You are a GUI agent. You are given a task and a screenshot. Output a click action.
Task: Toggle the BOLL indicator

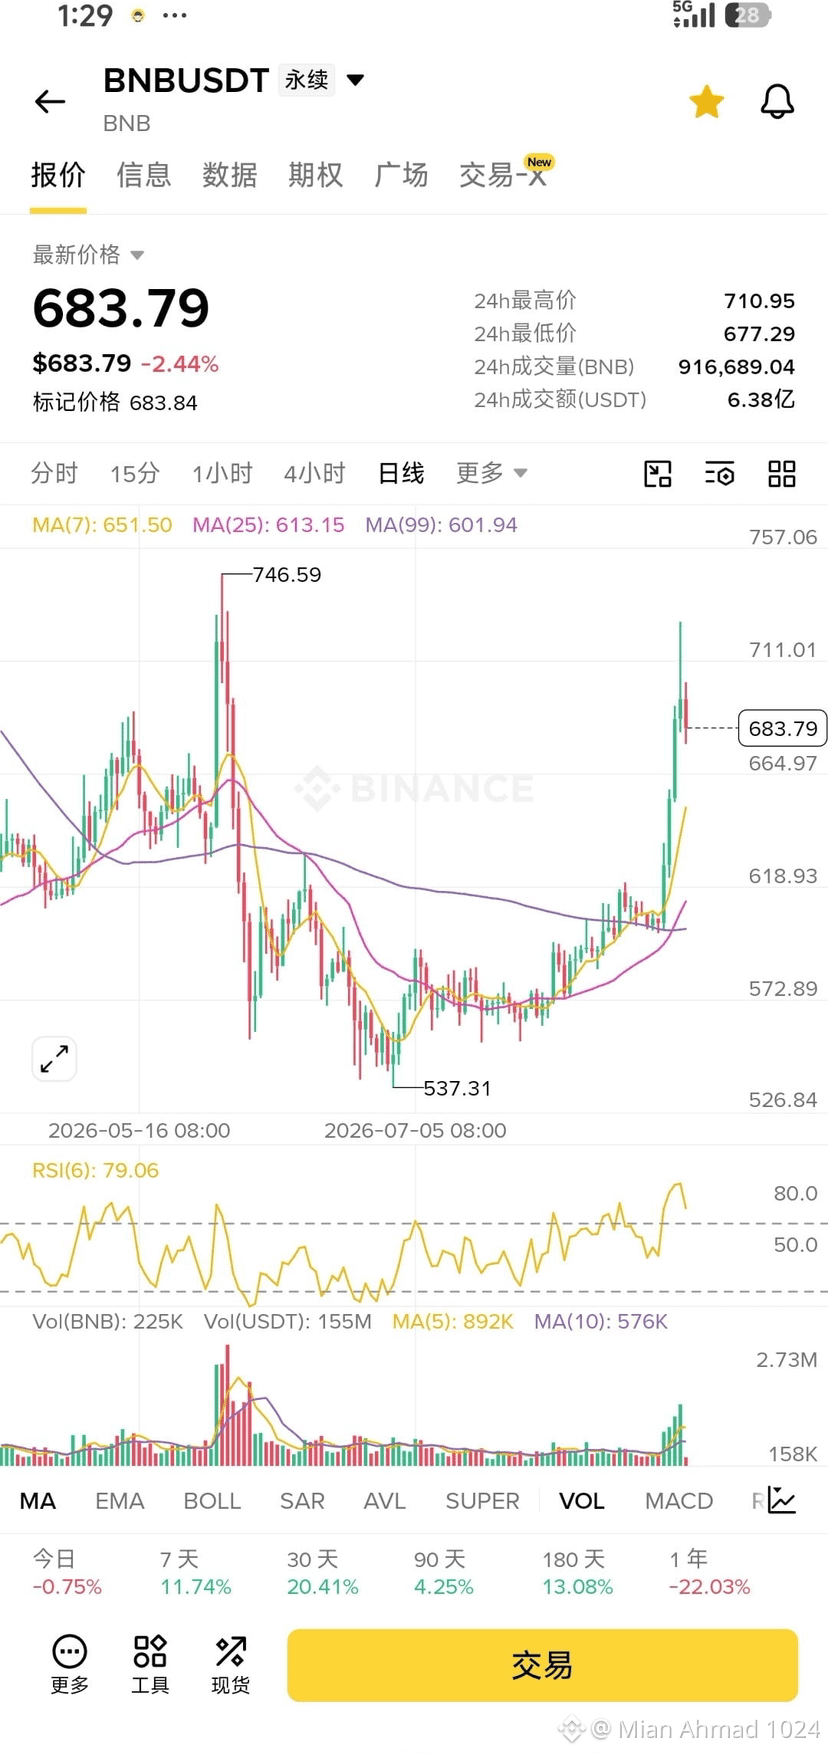212,1501
